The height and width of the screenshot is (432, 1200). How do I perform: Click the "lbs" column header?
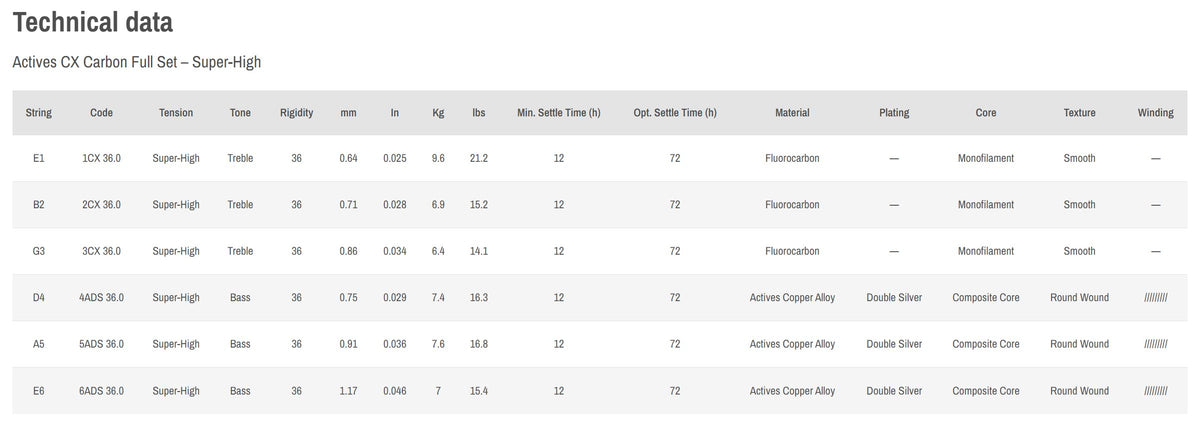click(479, 113)
